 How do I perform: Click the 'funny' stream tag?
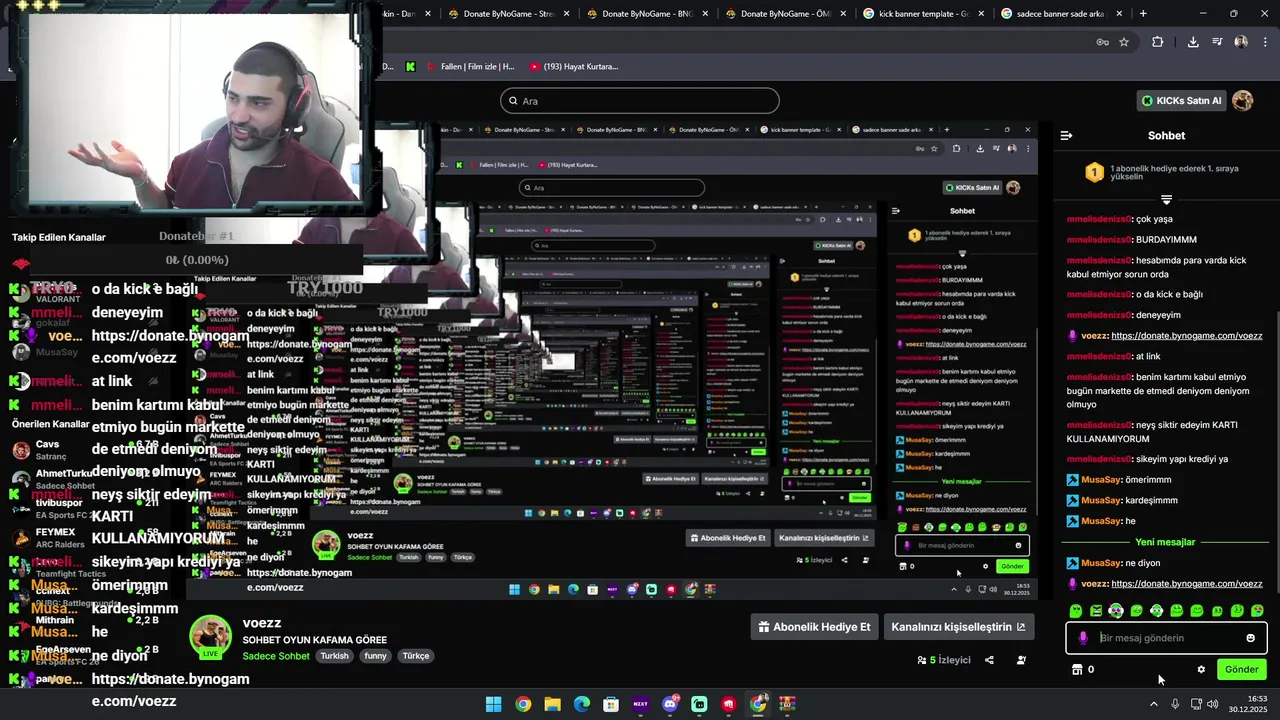tap(375, 656)
